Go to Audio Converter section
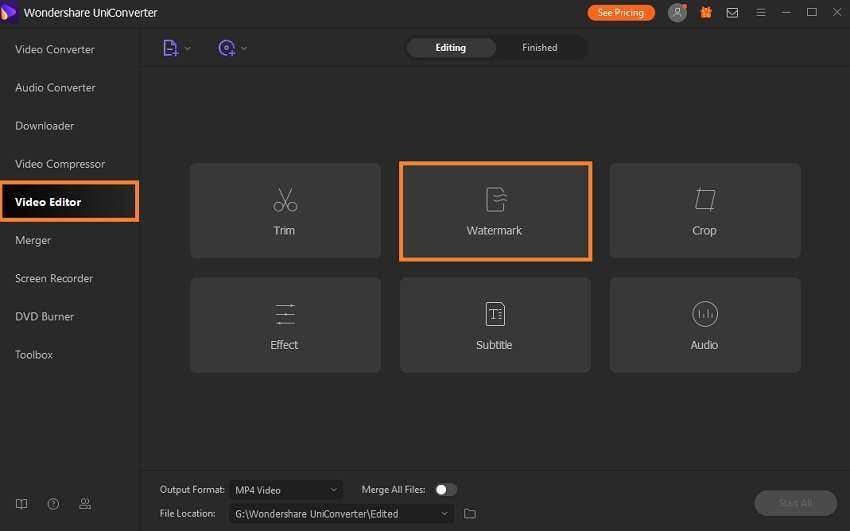The height and width of the screenshot is (531, 850). [x=55, y=88]
